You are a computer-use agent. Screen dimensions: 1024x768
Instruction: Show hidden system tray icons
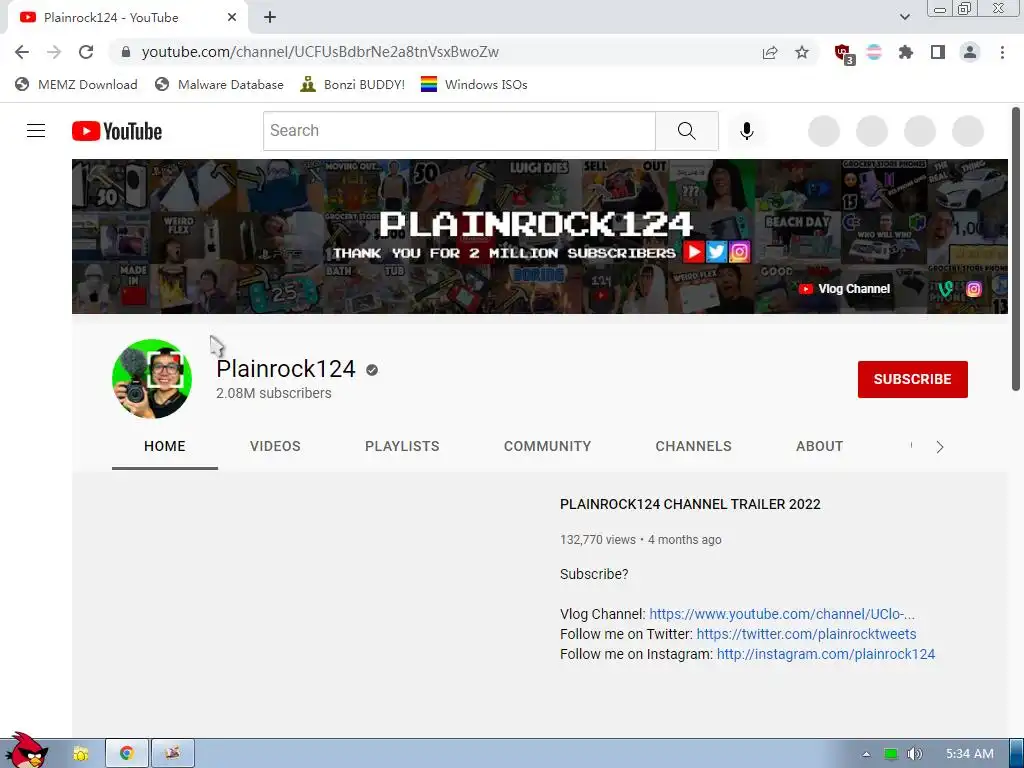[x=866, y=754]
